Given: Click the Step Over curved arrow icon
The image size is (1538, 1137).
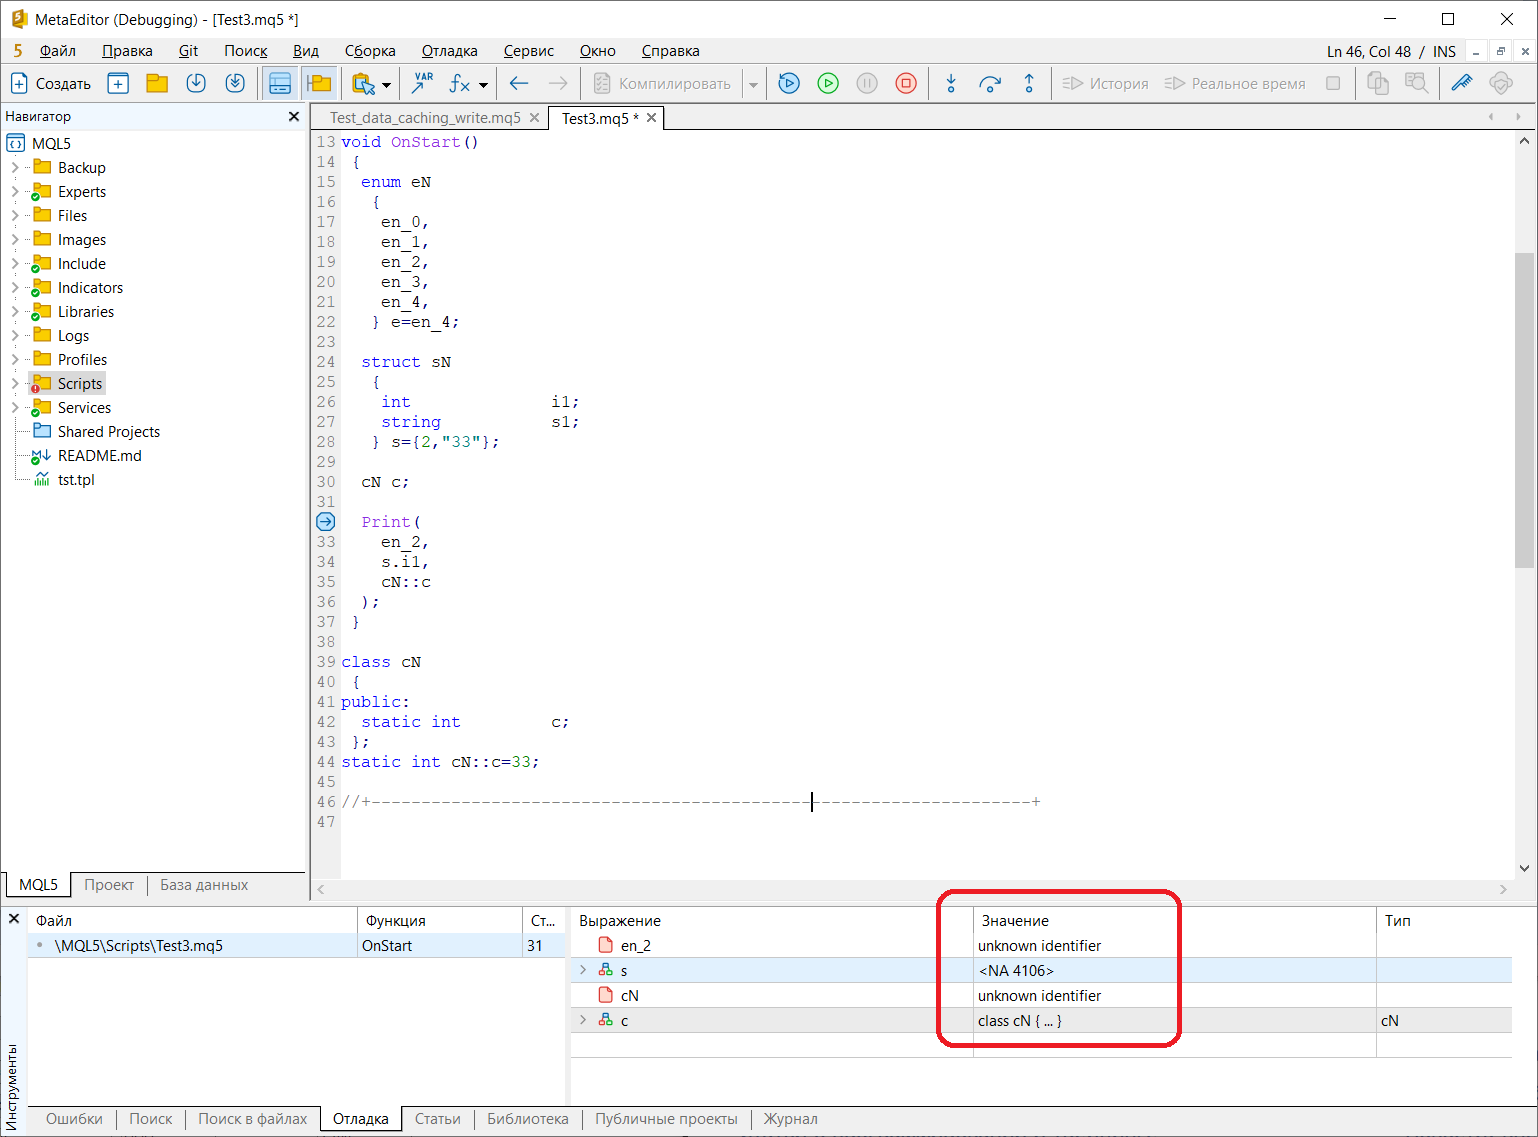Looking at the screenshot, I should pyautogui.click(x=990, y=84).
